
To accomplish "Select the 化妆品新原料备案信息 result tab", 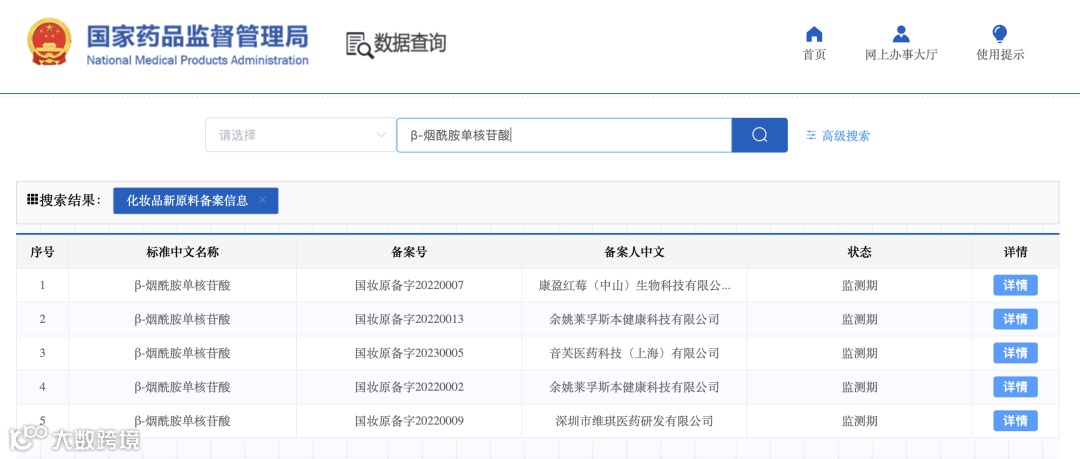I will pos(196,201).
